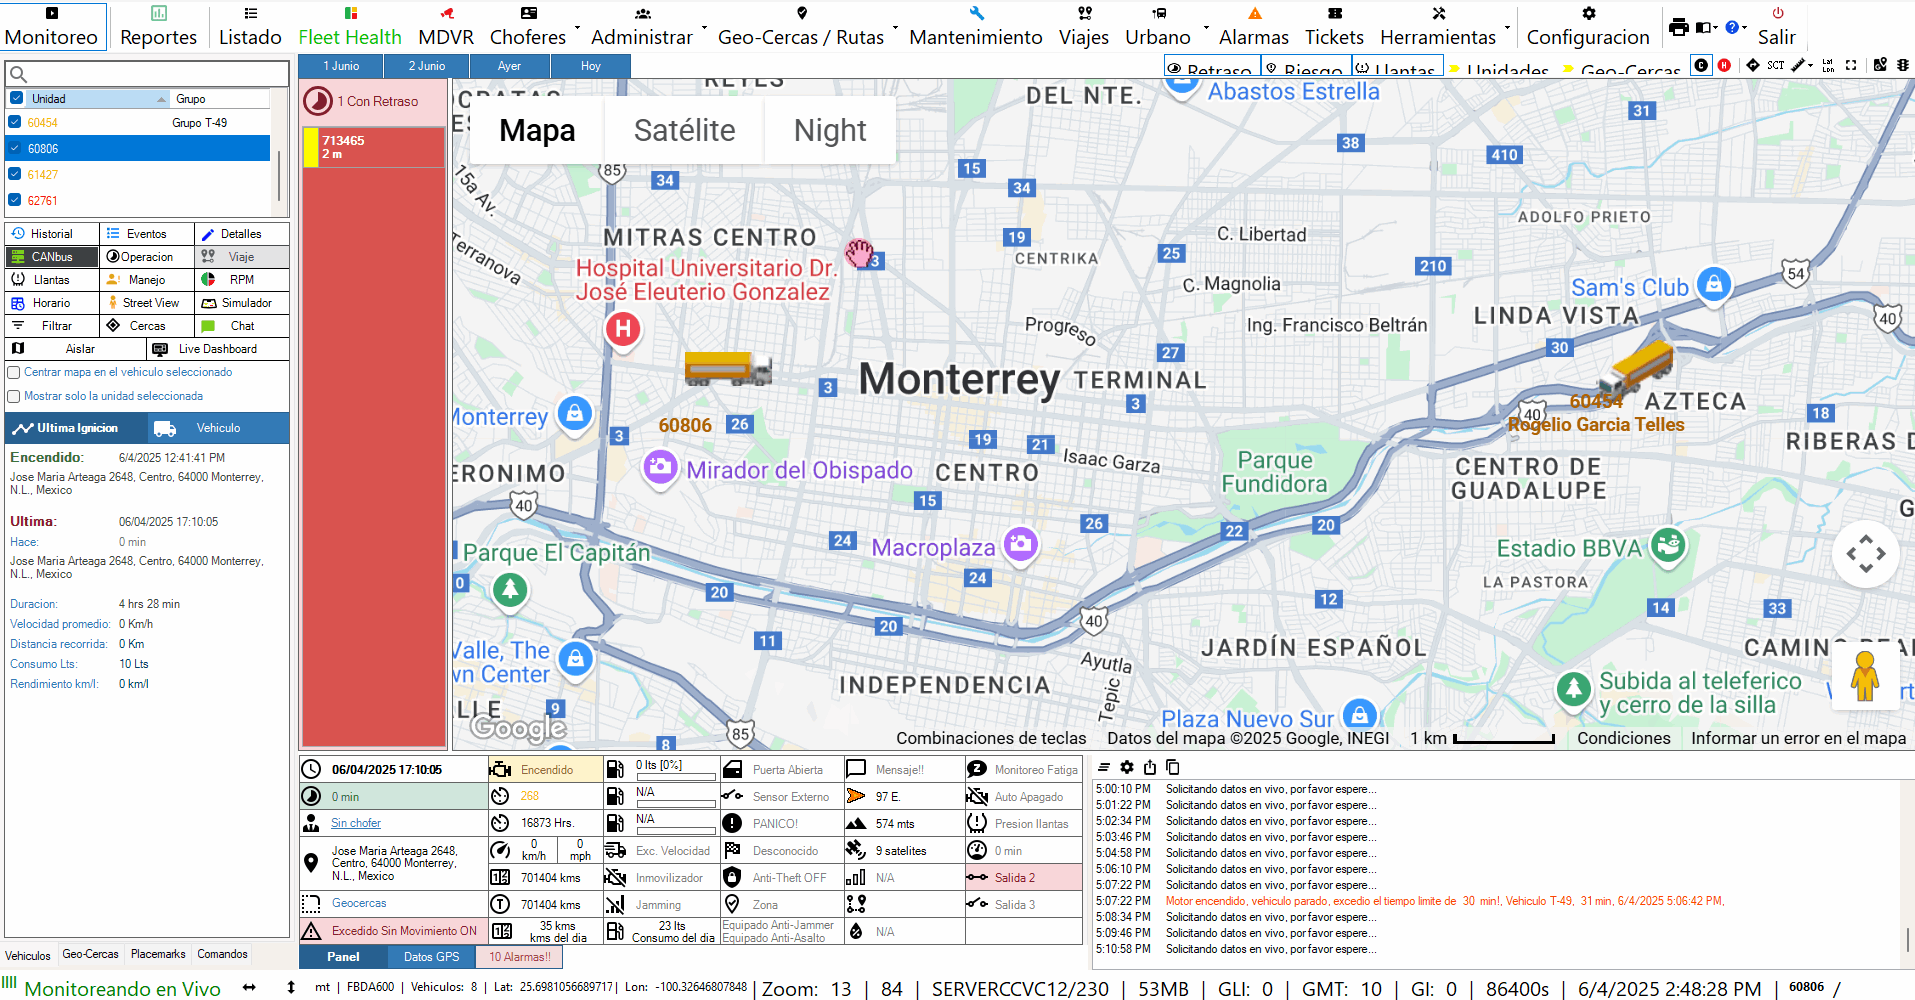Screen dimensions: 1915x1000
Task: Select the Ultima Ignicion tab
Action: 77,428
